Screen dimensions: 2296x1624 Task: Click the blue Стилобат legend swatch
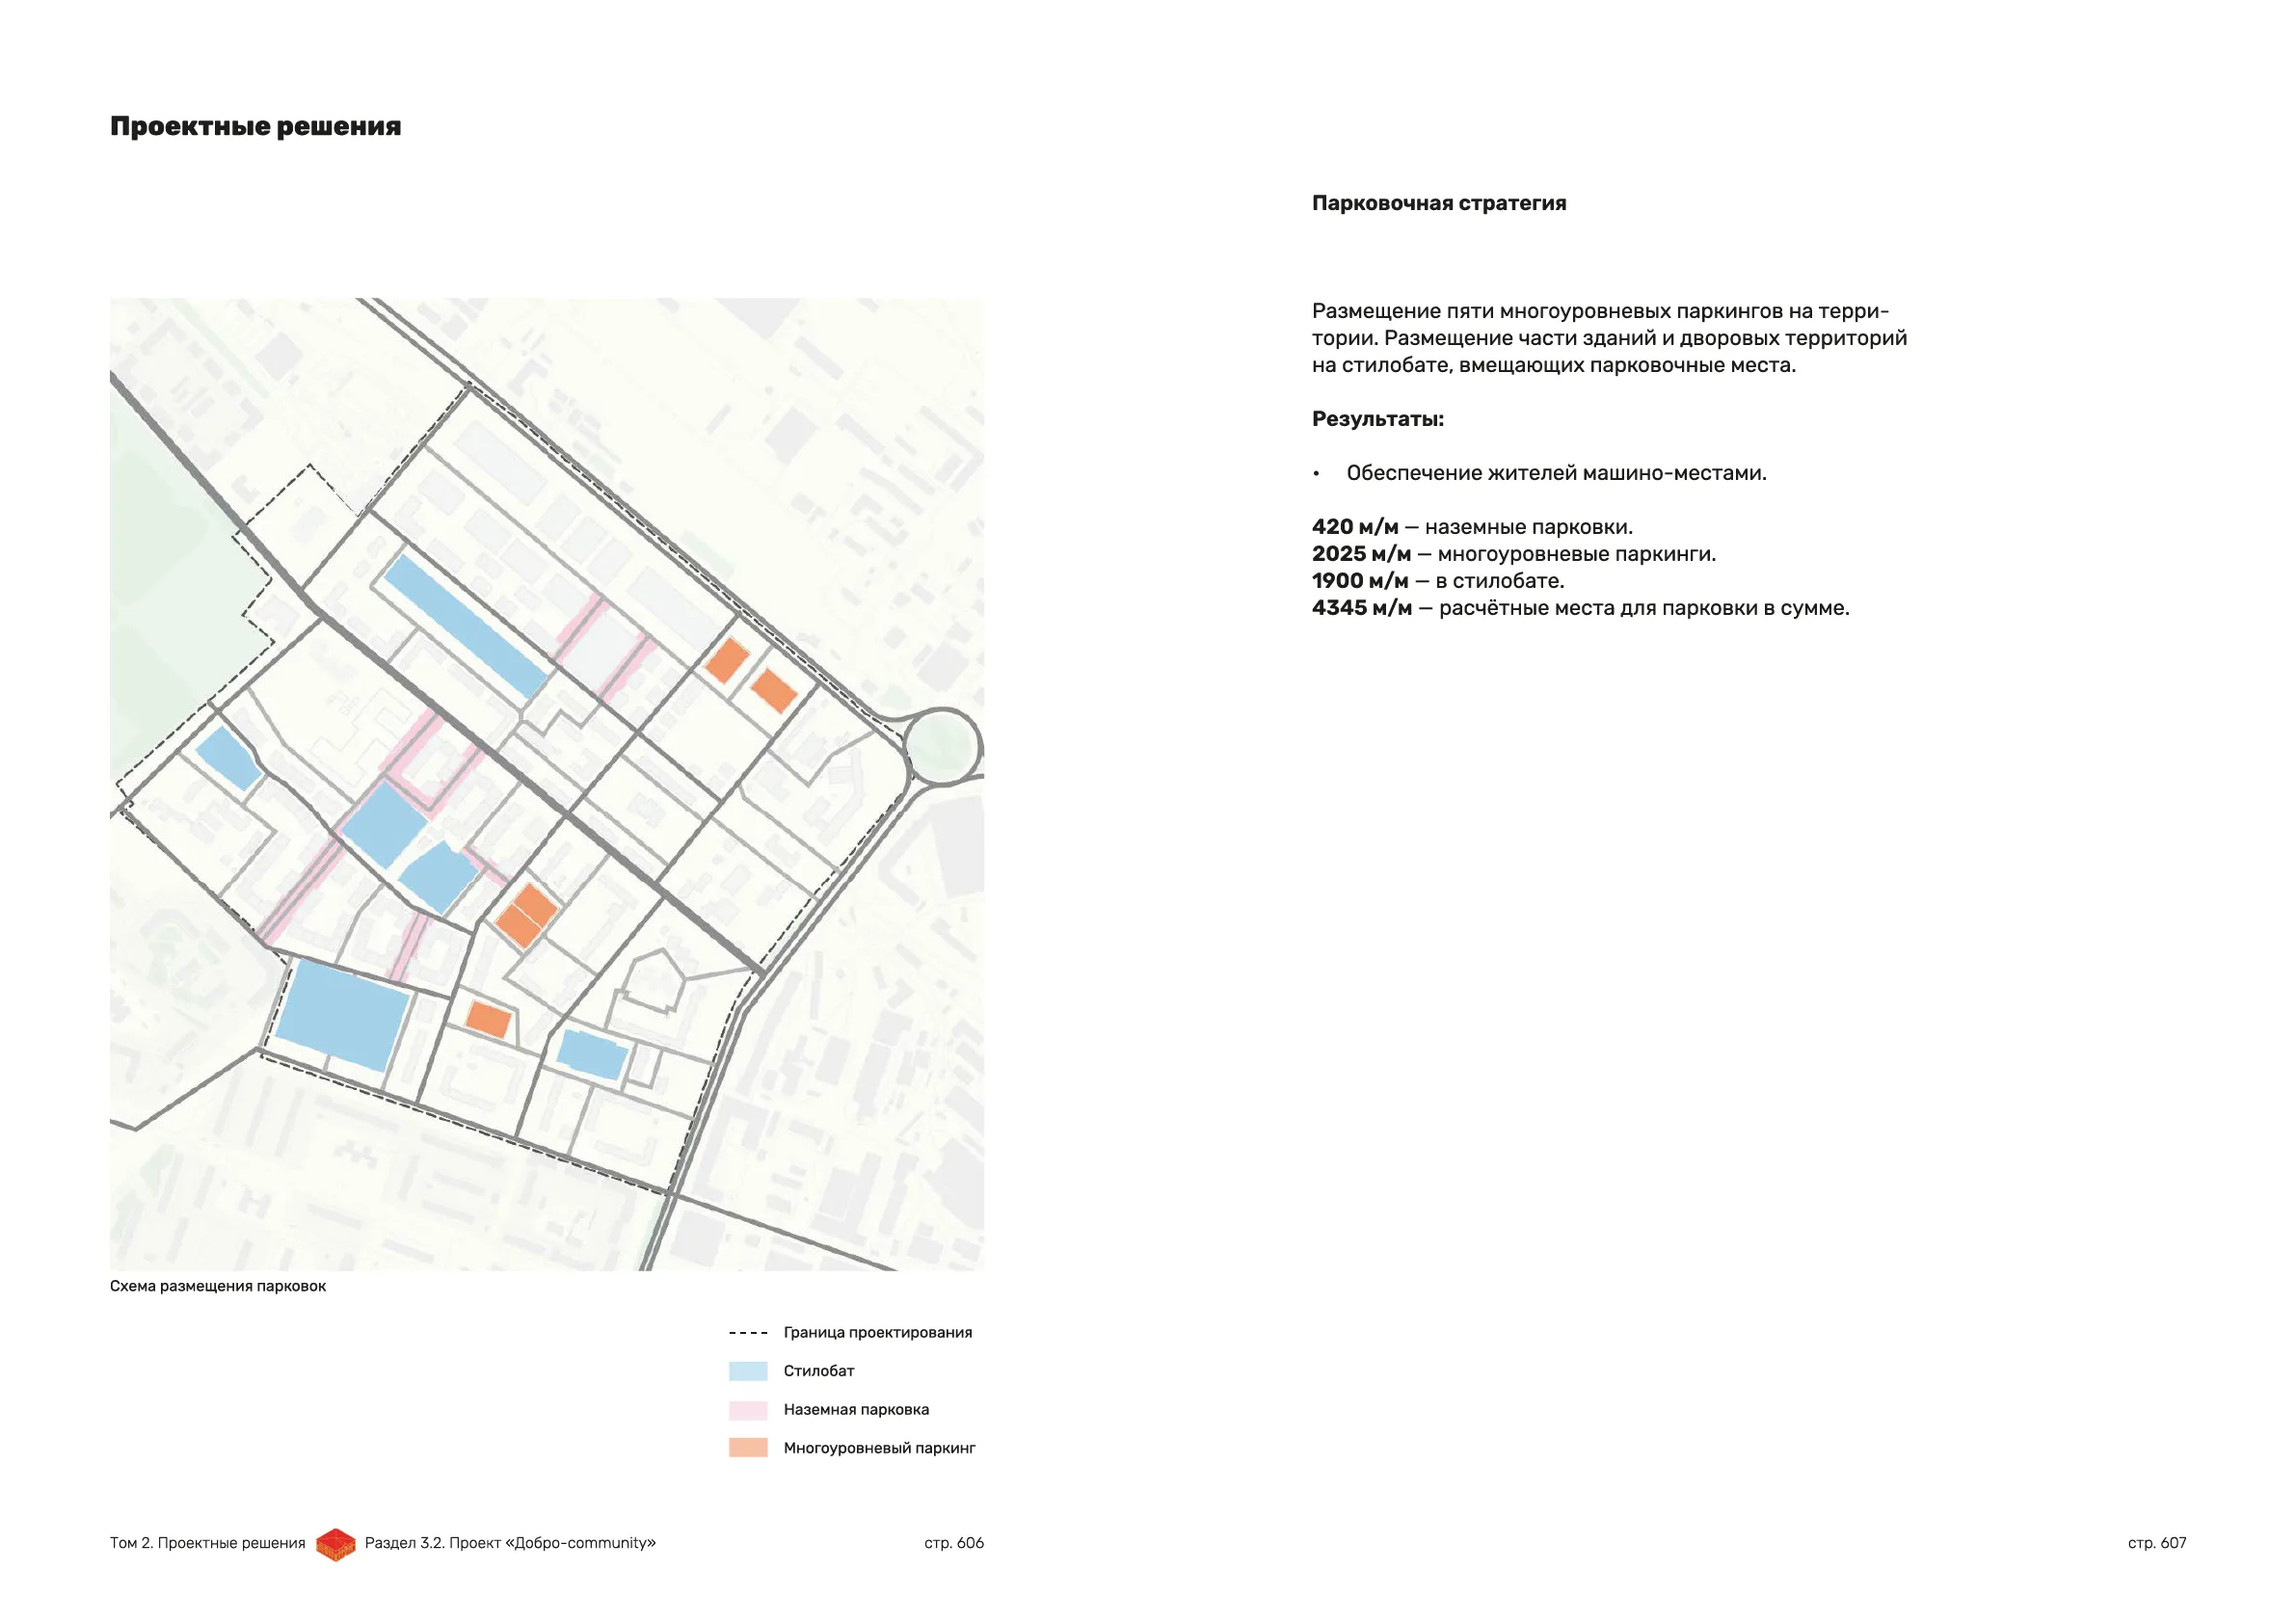[748, 1371]
